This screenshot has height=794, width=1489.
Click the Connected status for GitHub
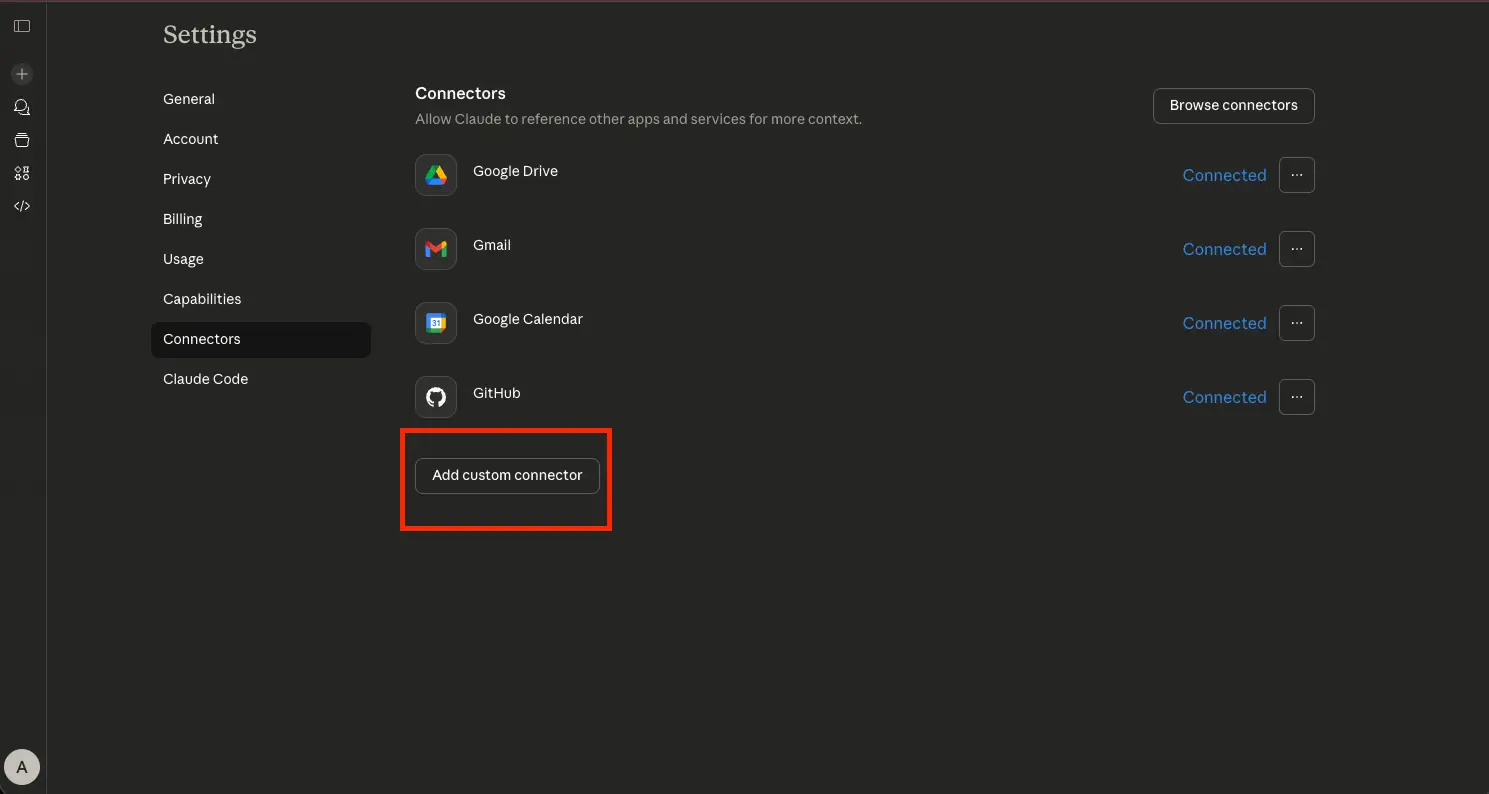coord(1225,397)
